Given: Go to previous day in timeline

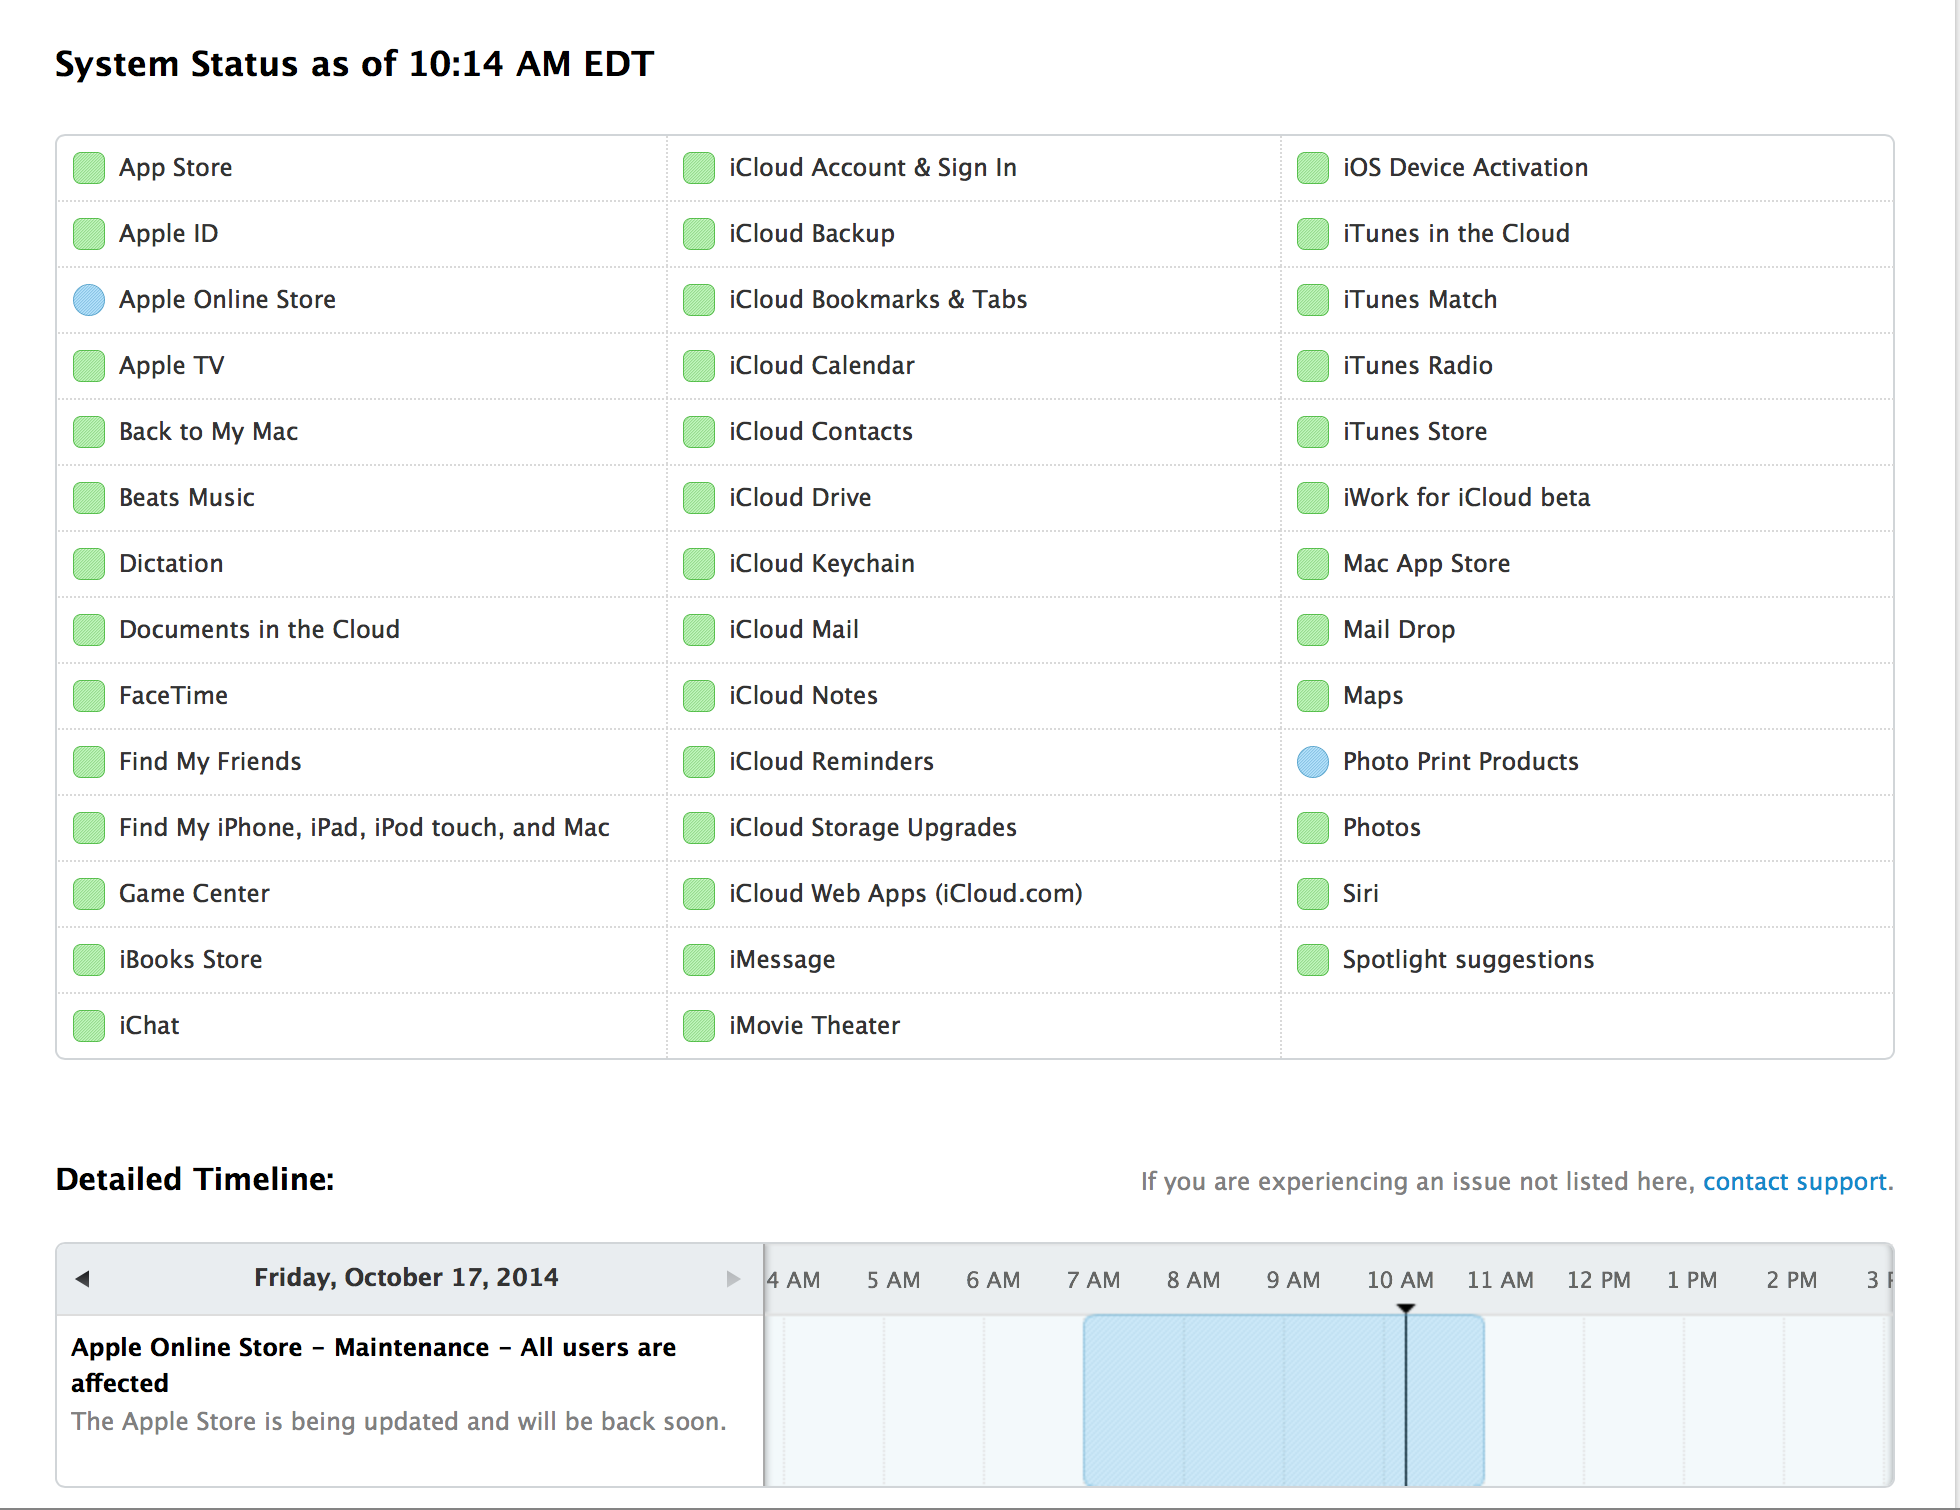Looking at the screenshot, I should (x=83, y=1279).
